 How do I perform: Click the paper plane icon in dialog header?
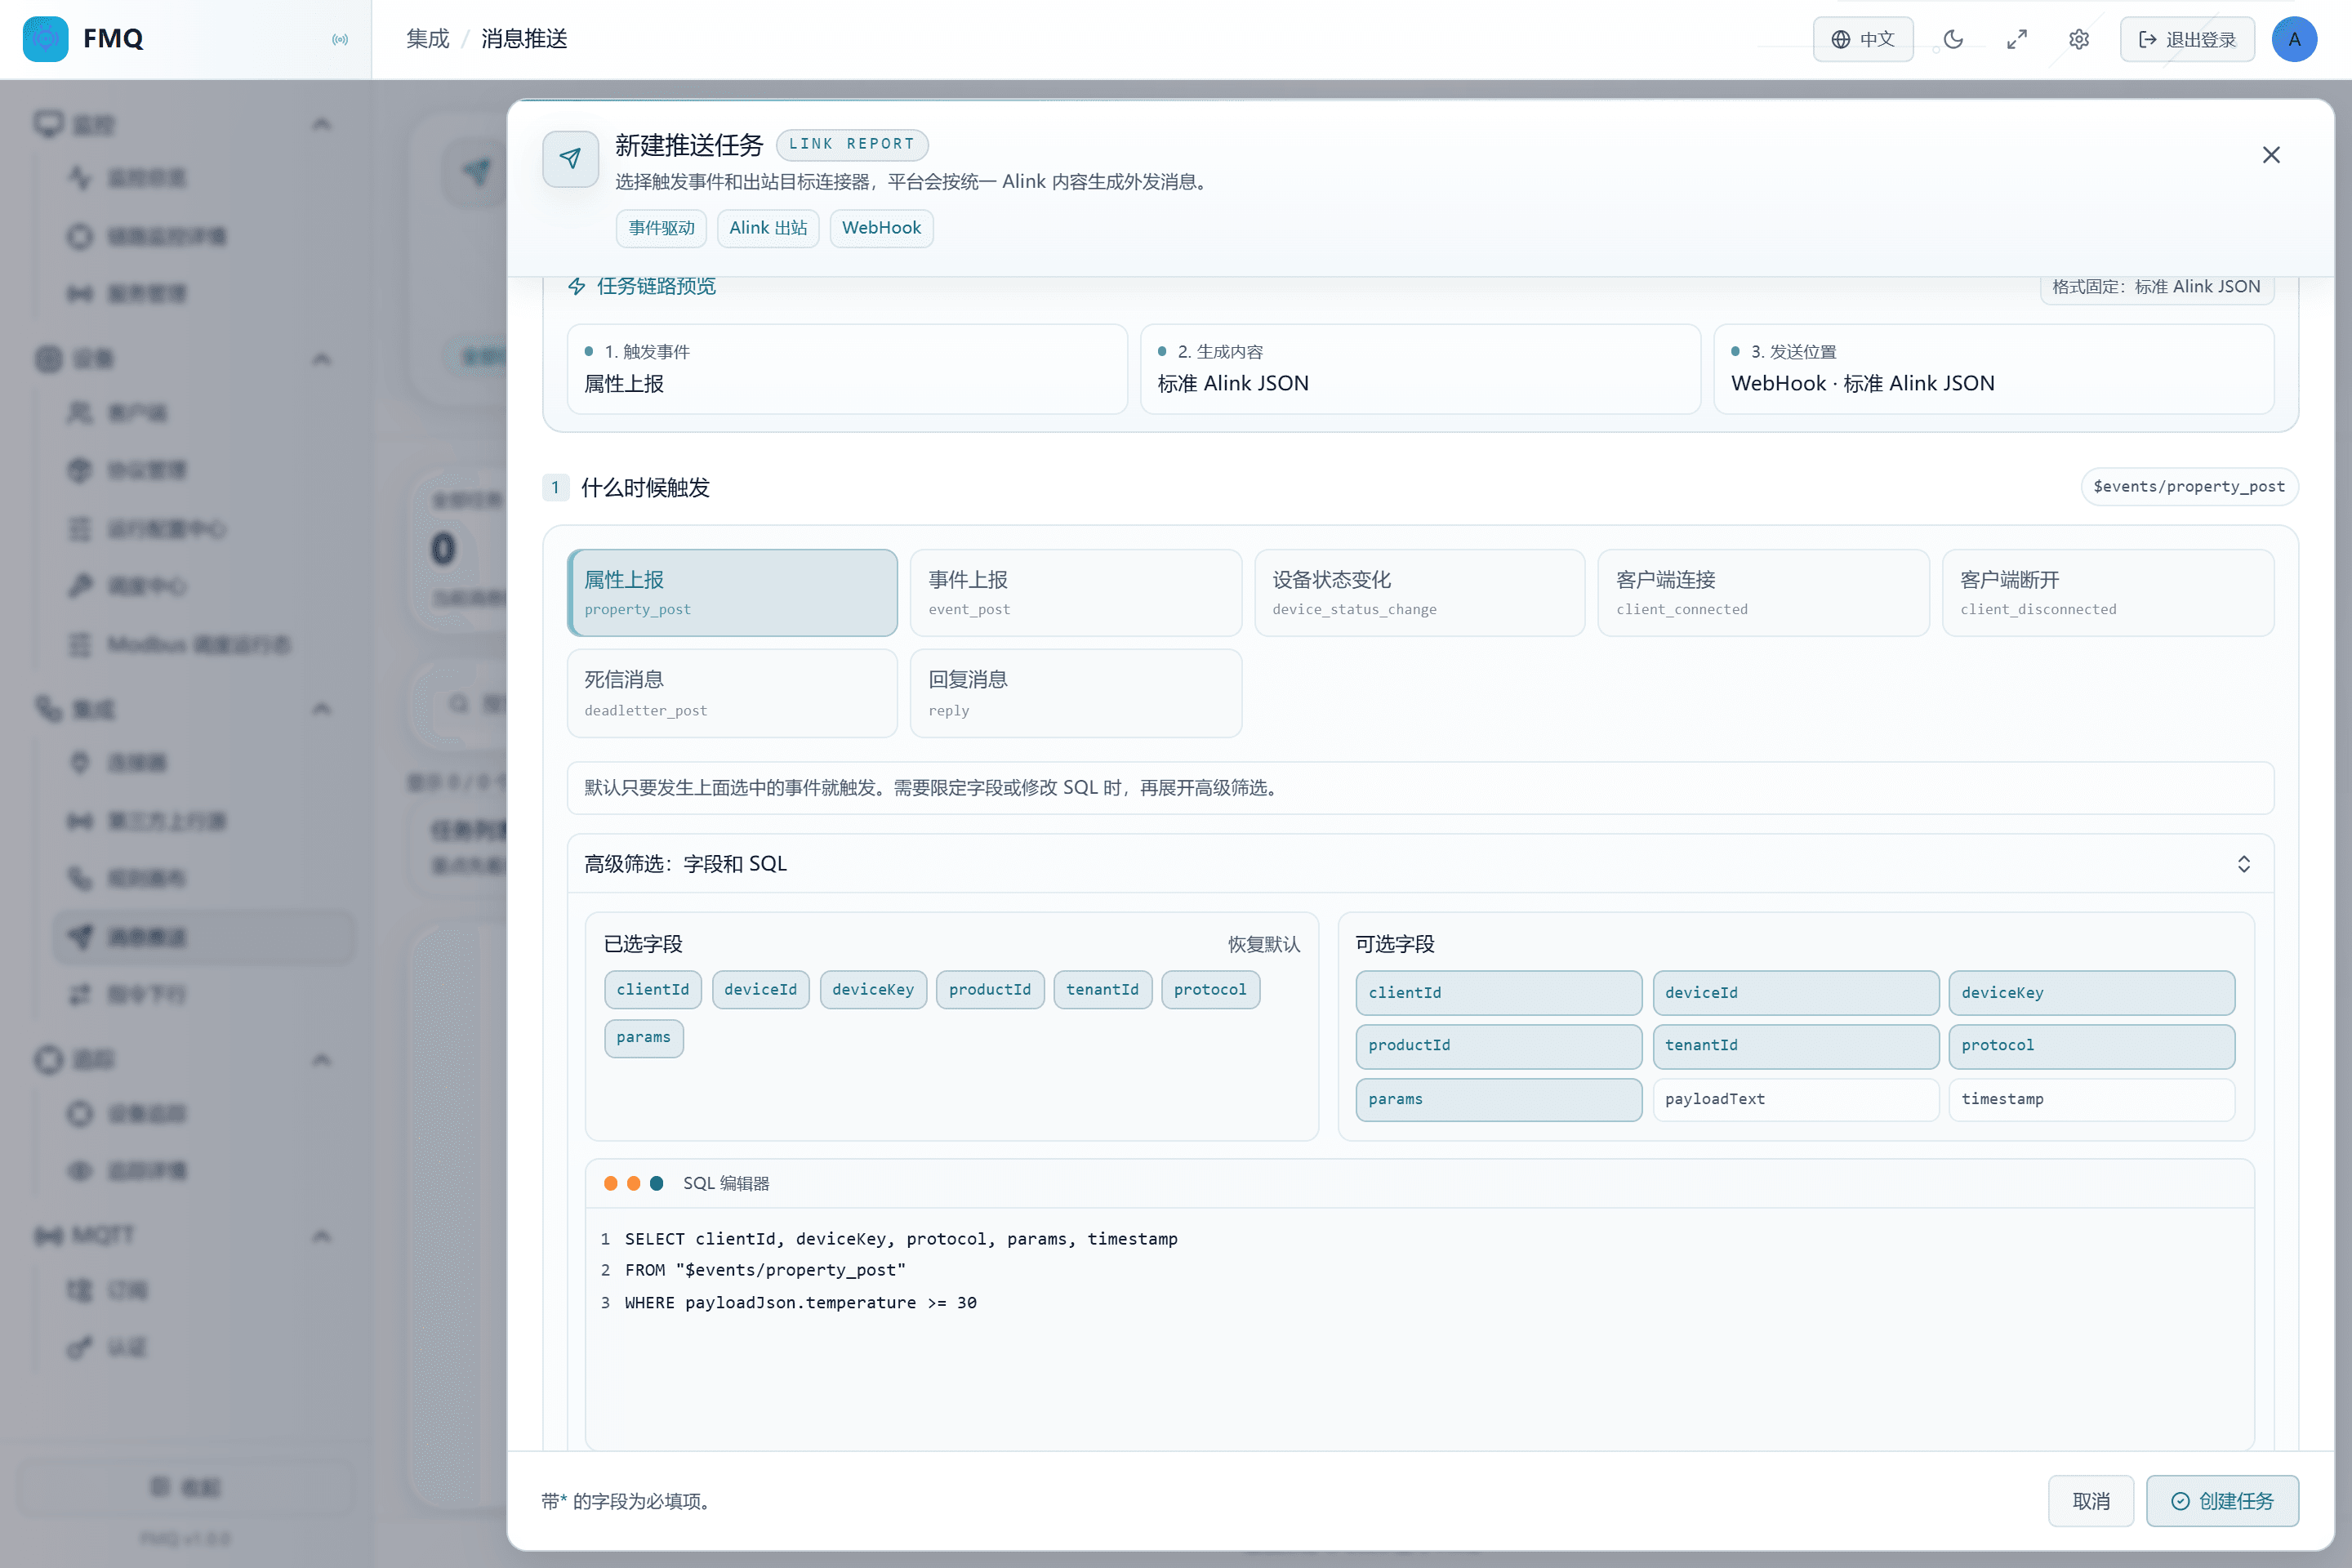click(570, 158)
